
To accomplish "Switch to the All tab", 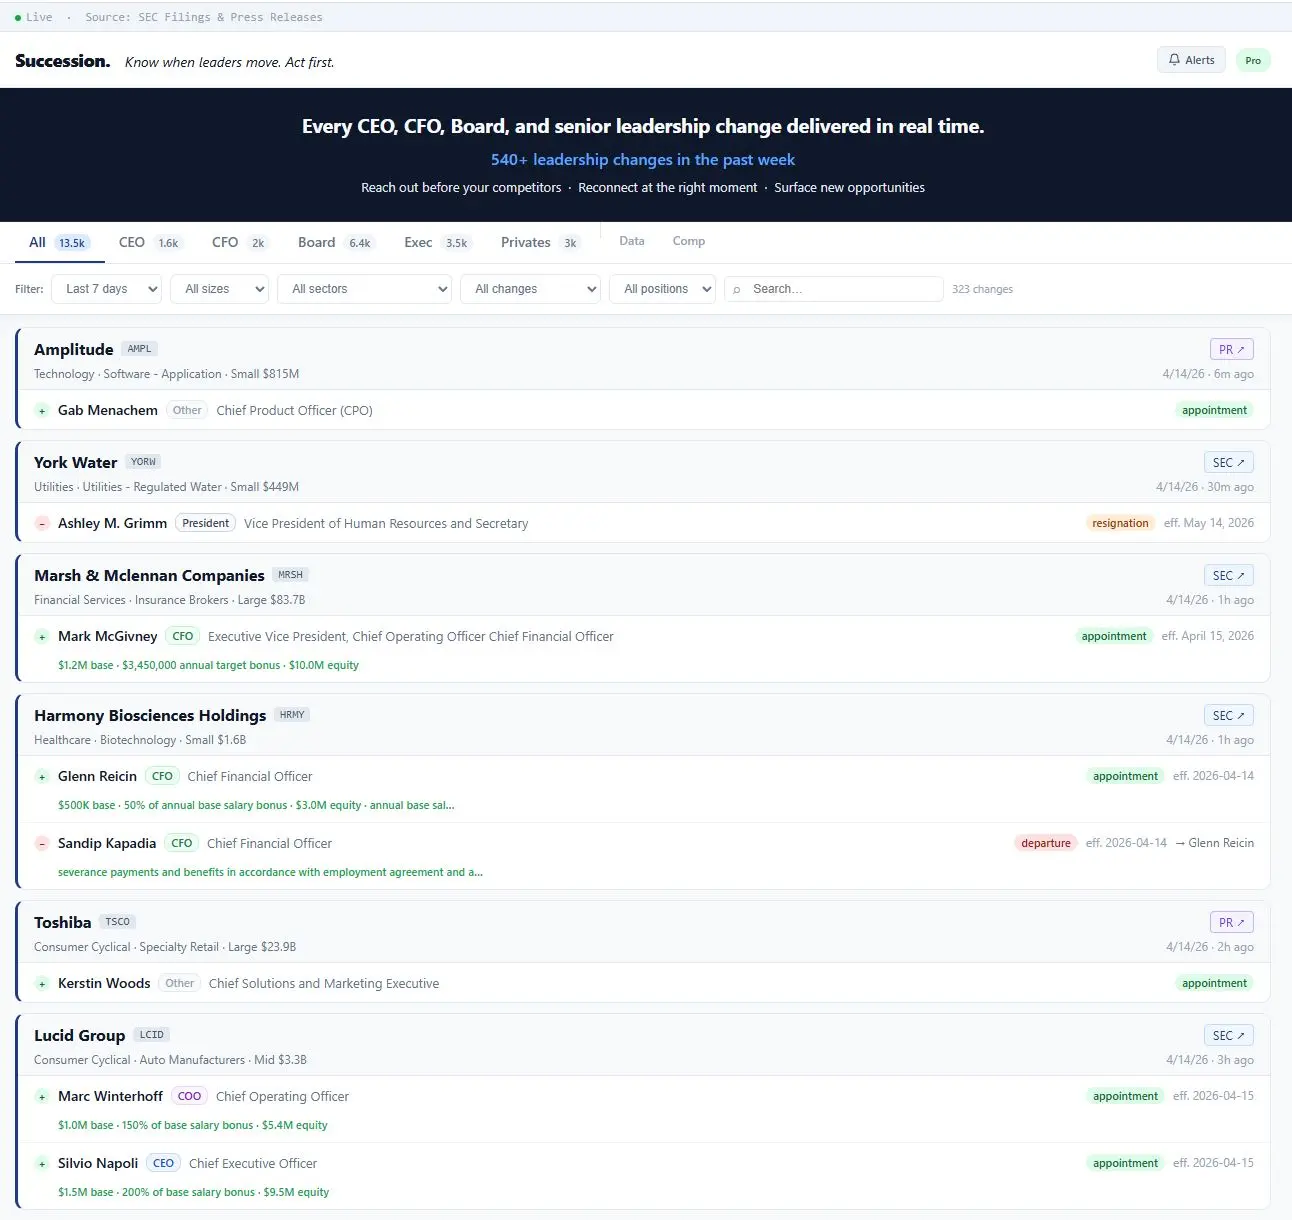I will coord(59,242).
